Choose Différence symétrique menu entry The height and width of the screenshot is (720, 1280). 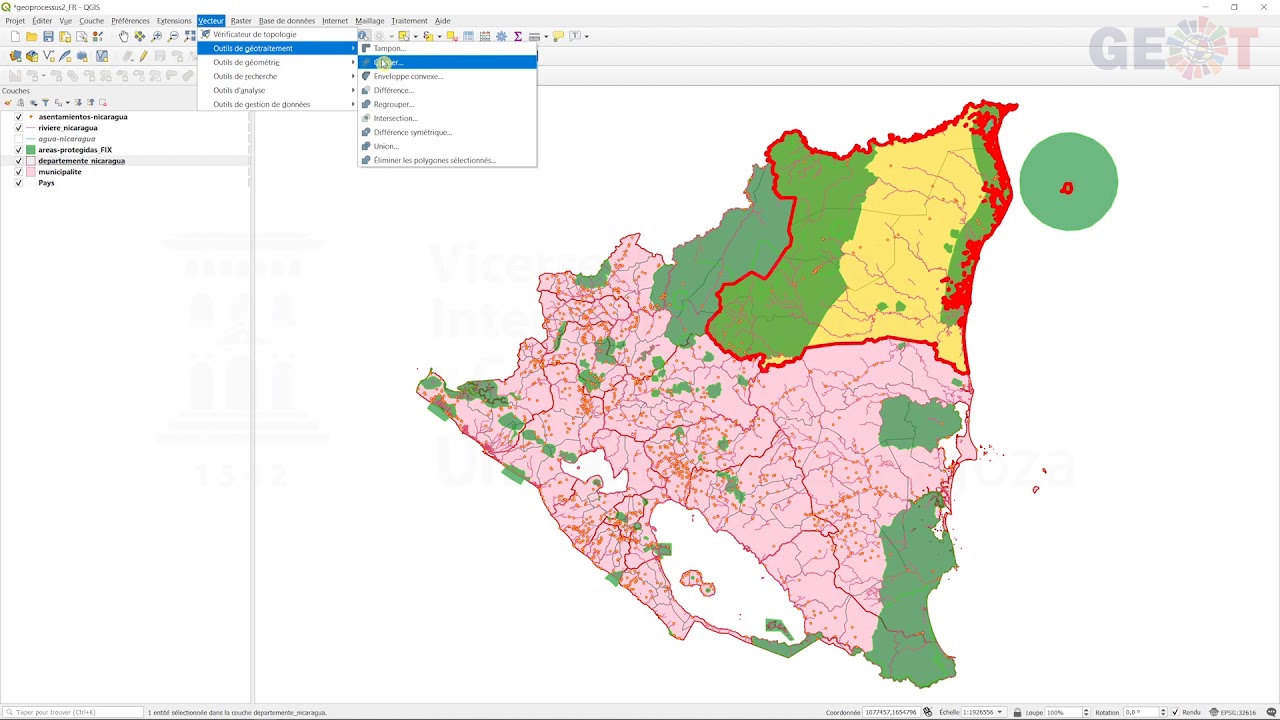click(447, 132)
